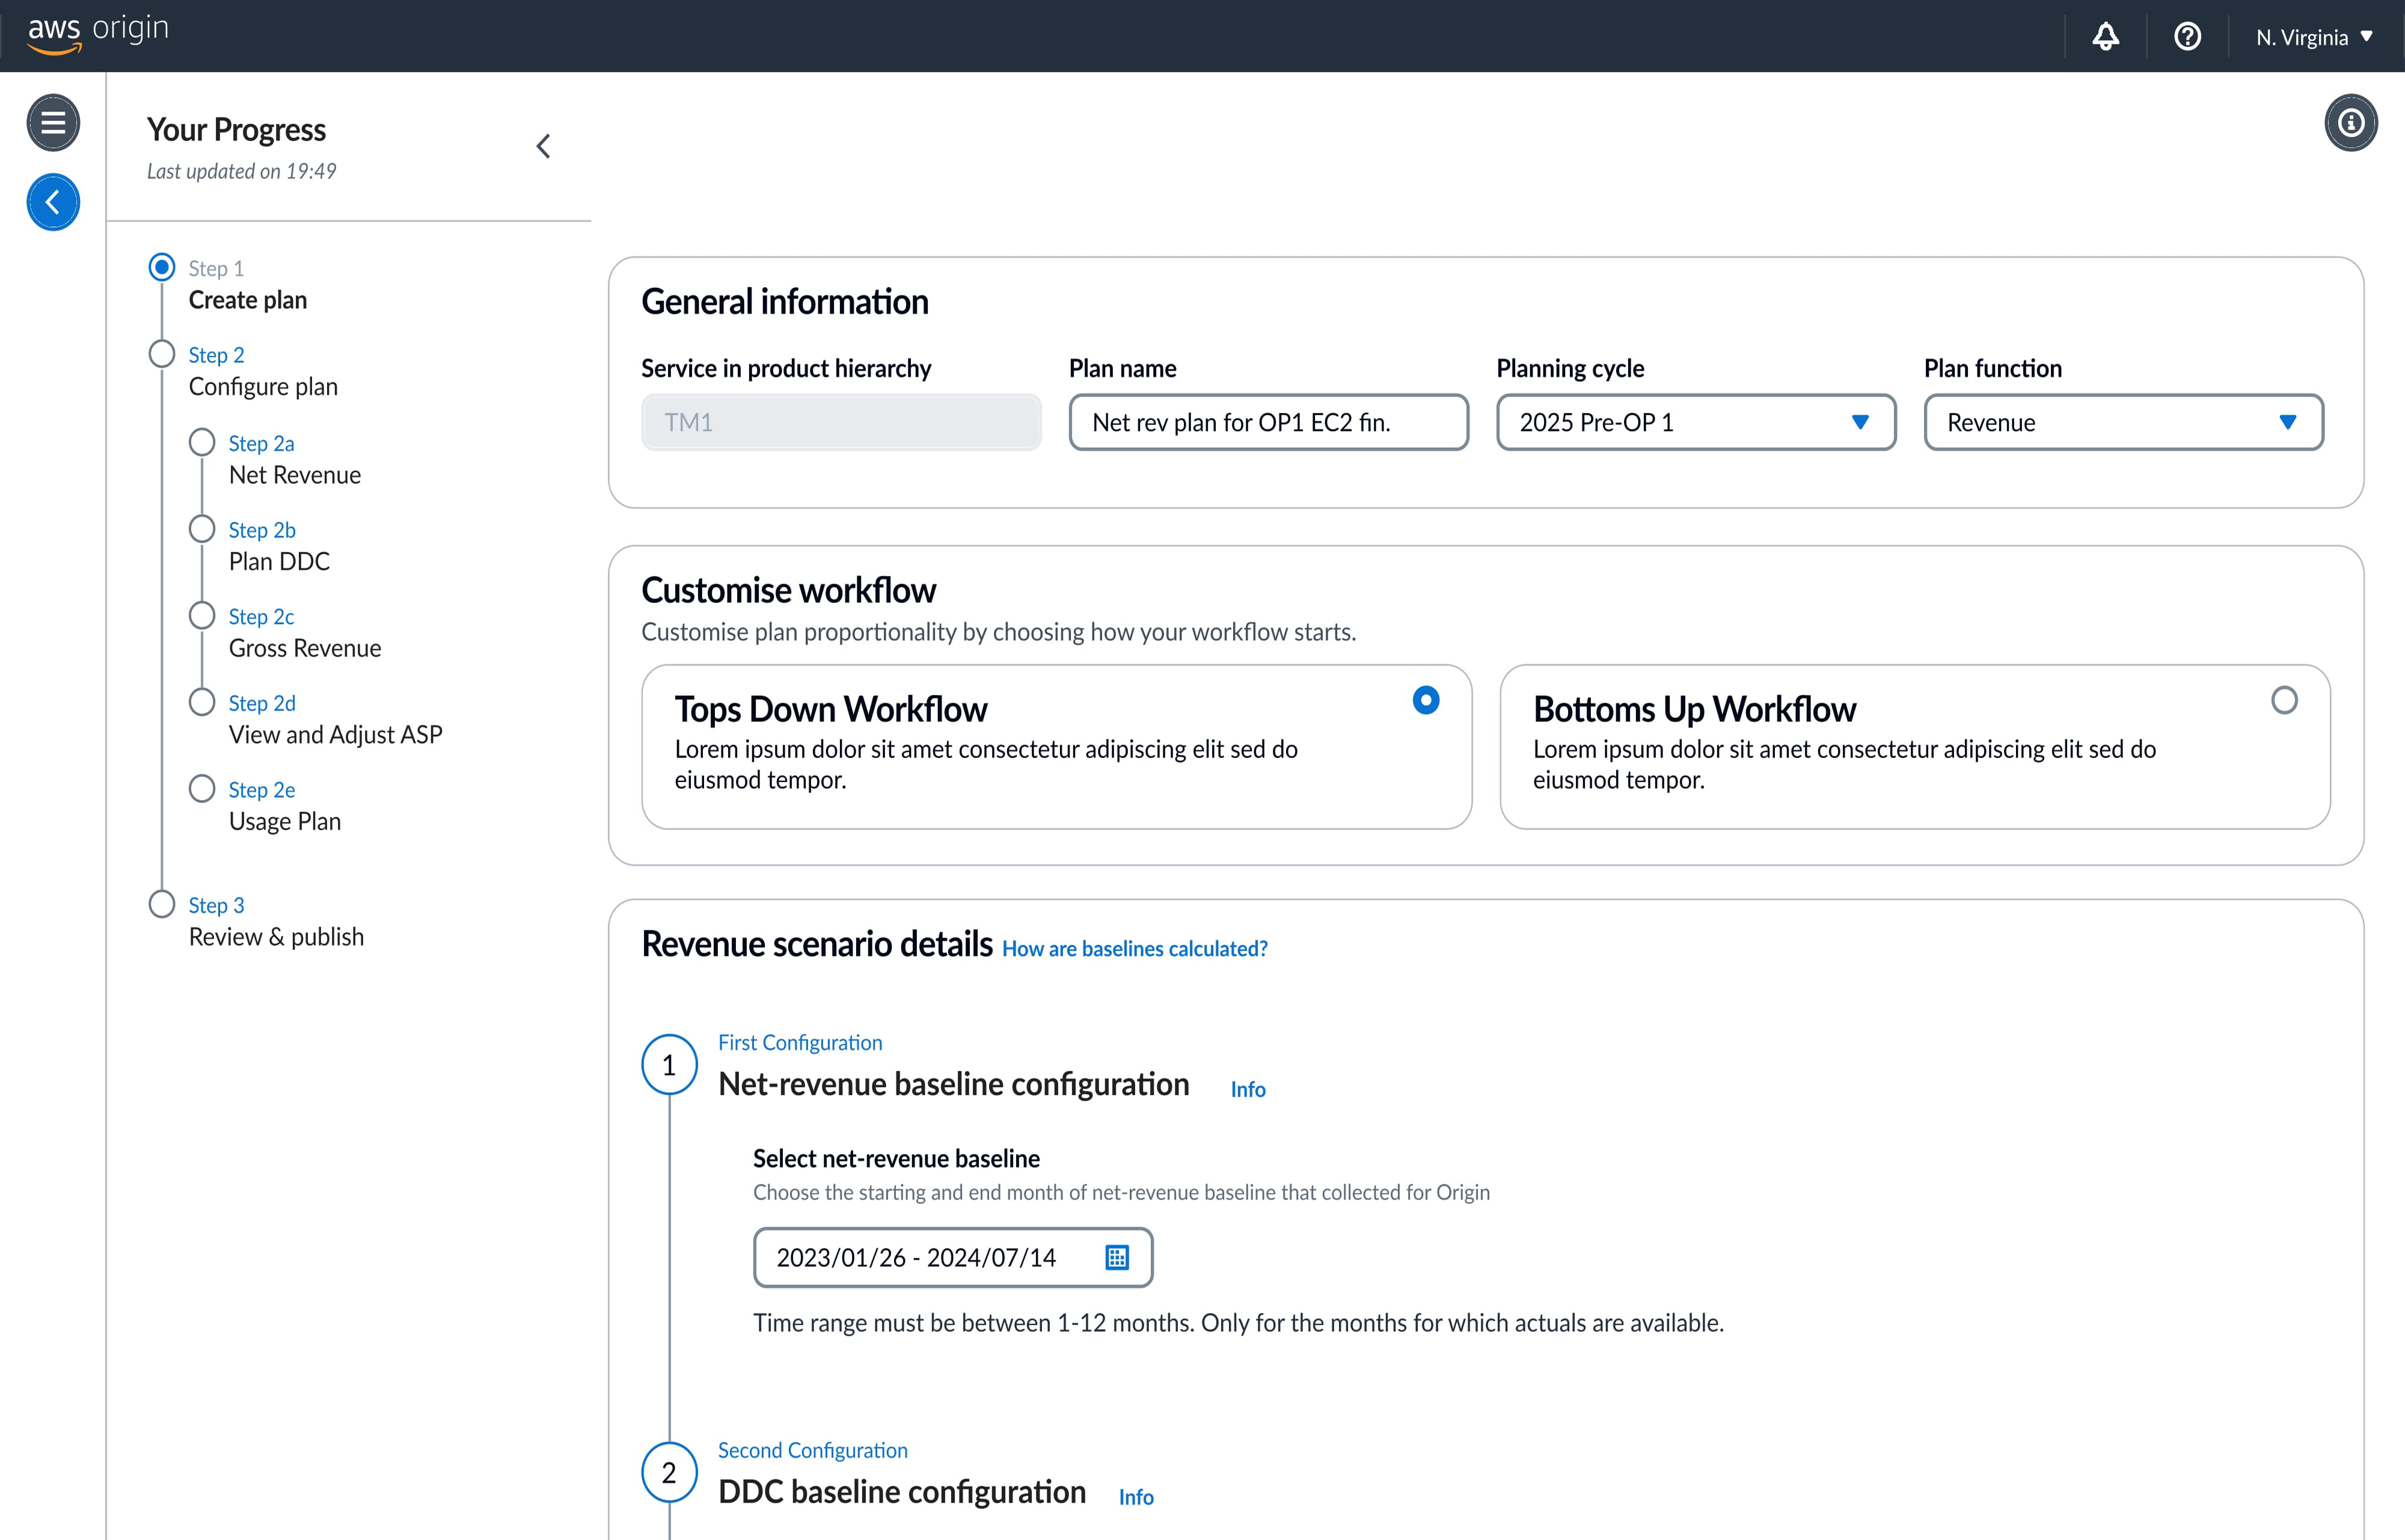2405x1540 pixels.
Task: Open the notifications bell icon
Action: 2105,37
